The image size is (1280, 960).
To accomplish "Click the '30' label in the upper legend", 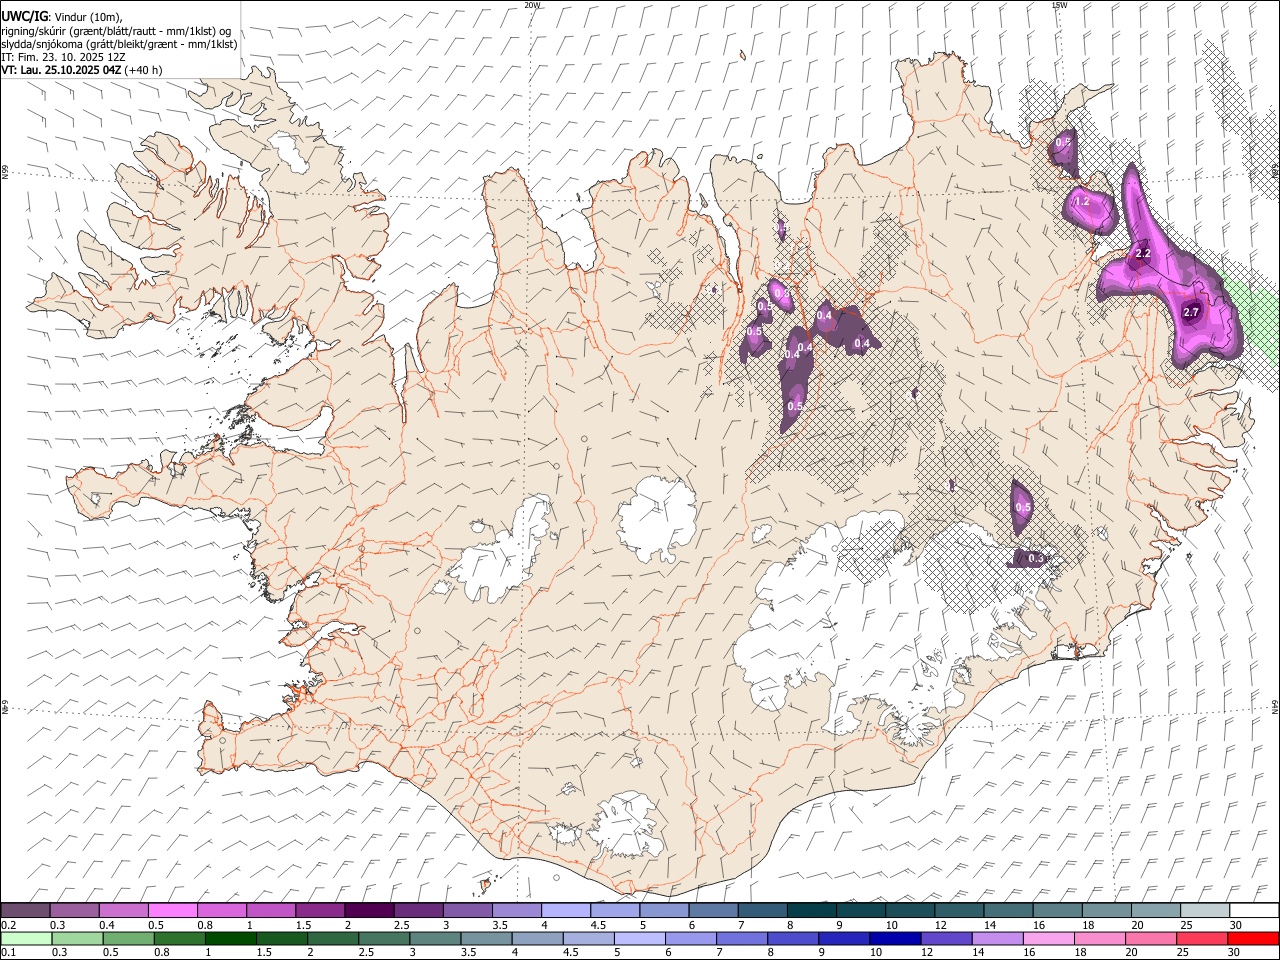I will [x=1236, y=925].
